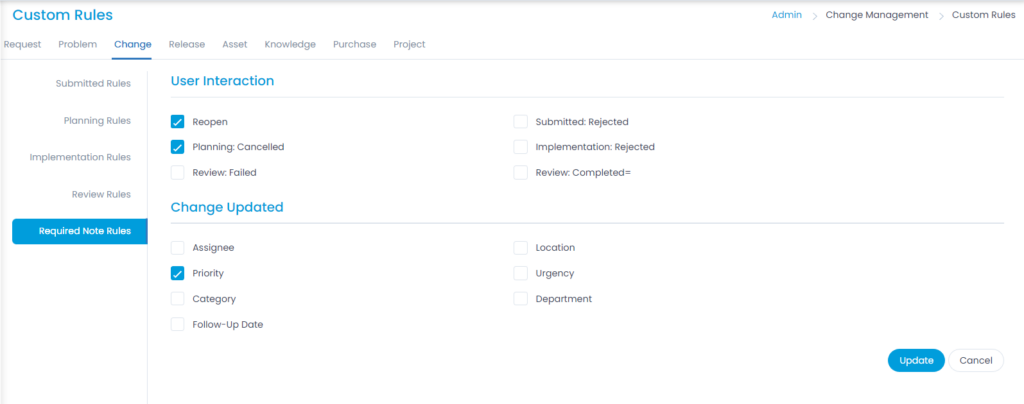Enable the Follow-Up Date checkbox
Viewport: 1024px width, 404px height.
(178, 324)
